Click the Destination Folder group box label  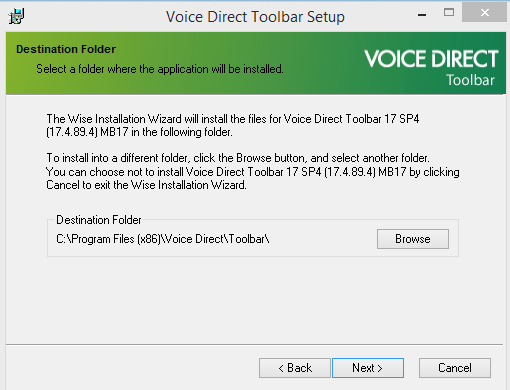(x=99, y=220)
